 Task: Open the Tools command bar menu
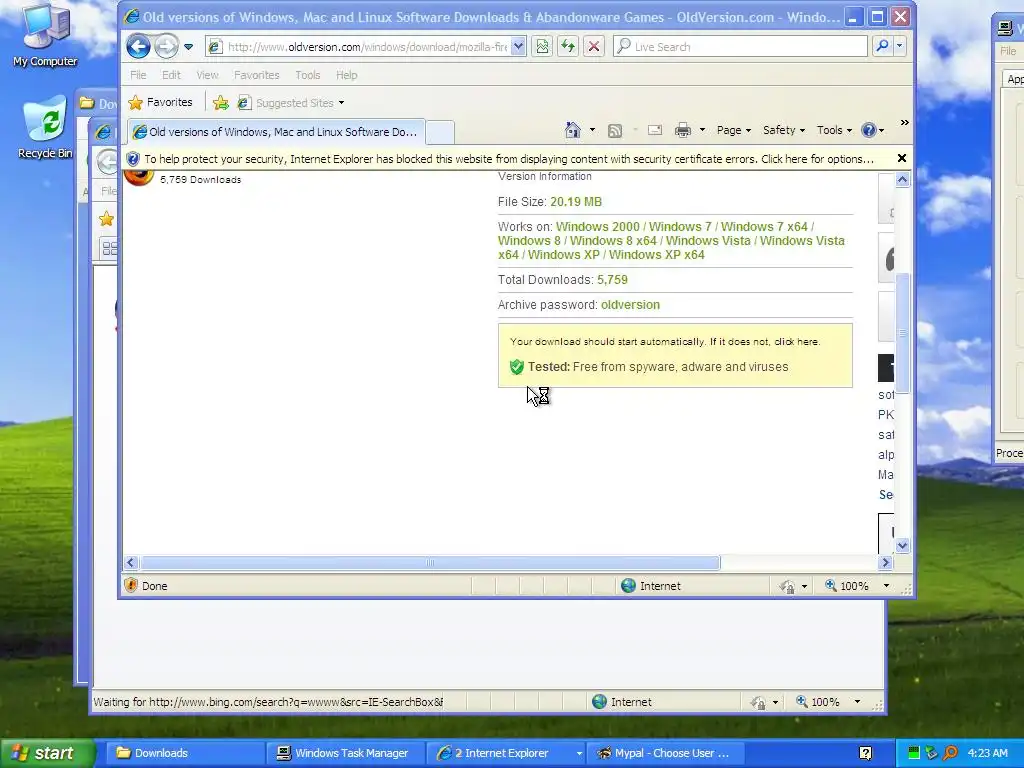tap(834, 130)
